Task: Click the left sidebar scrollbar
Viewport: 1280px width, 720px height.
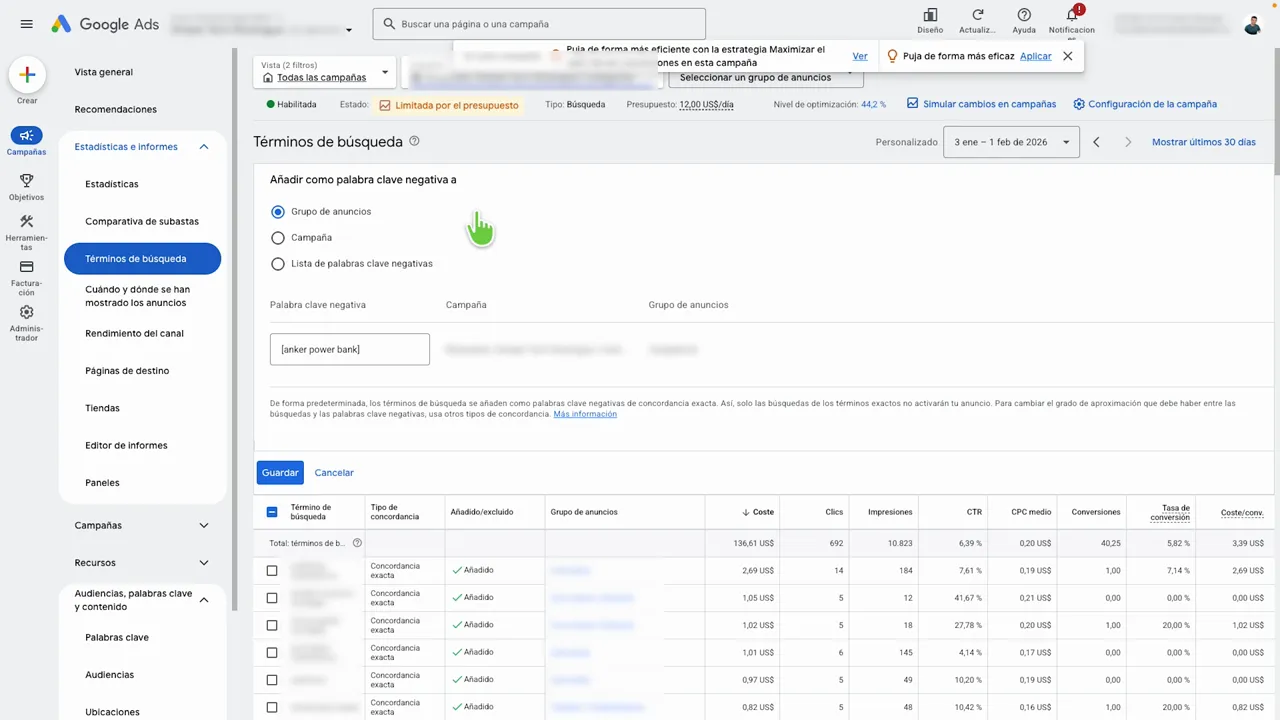Action: tap(235, 330)
